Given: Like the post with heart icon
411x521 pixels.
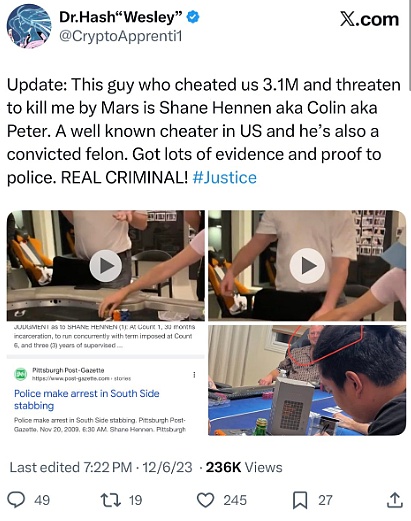Looking at the screenshot, I should [205, 500].
